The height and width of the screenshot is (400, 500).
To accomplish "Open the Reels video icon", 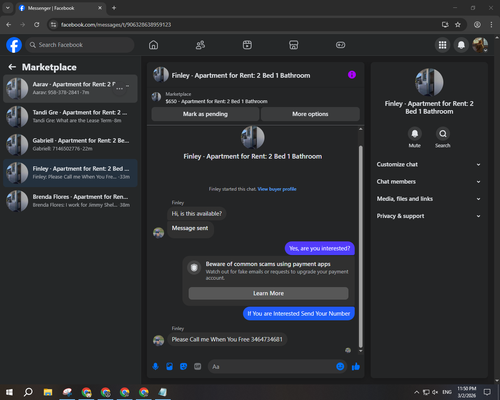I will tap(247, 45).
